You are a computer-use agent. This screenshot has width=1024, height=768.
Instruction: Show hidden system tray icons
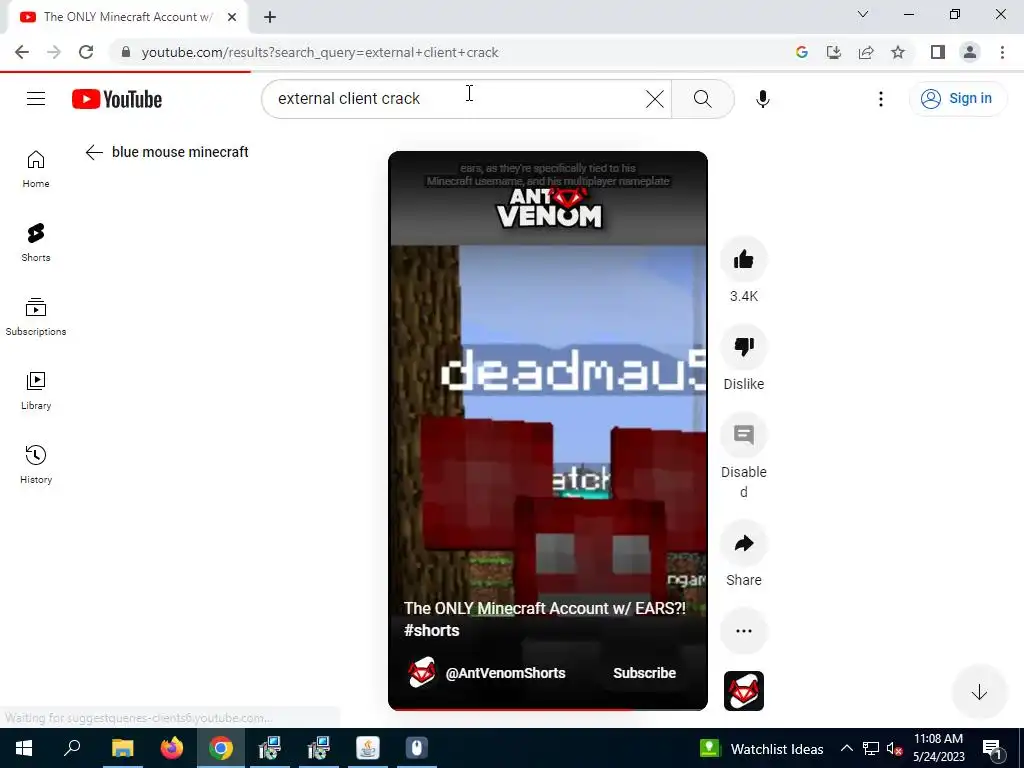click(x=846, y=748)
